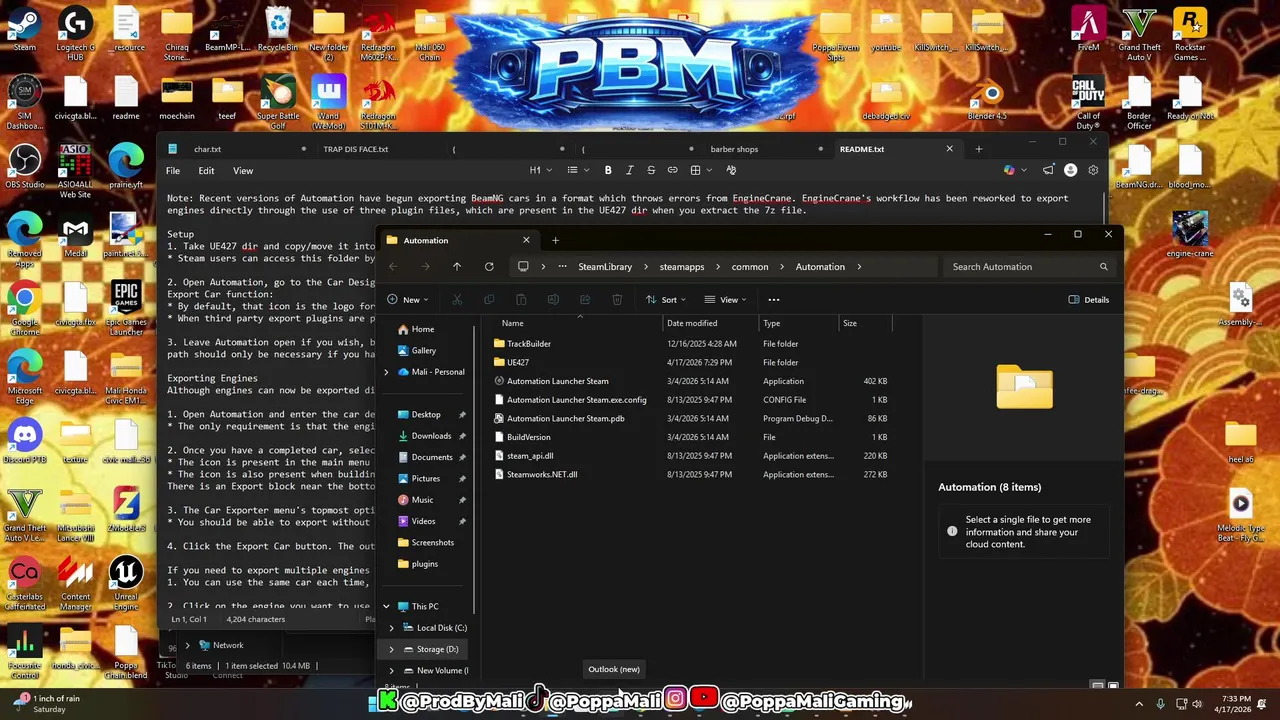1280x720 pixels.
Task: Switch to TRAP DIS FACE.txt tab
Action: pos(355,149)
